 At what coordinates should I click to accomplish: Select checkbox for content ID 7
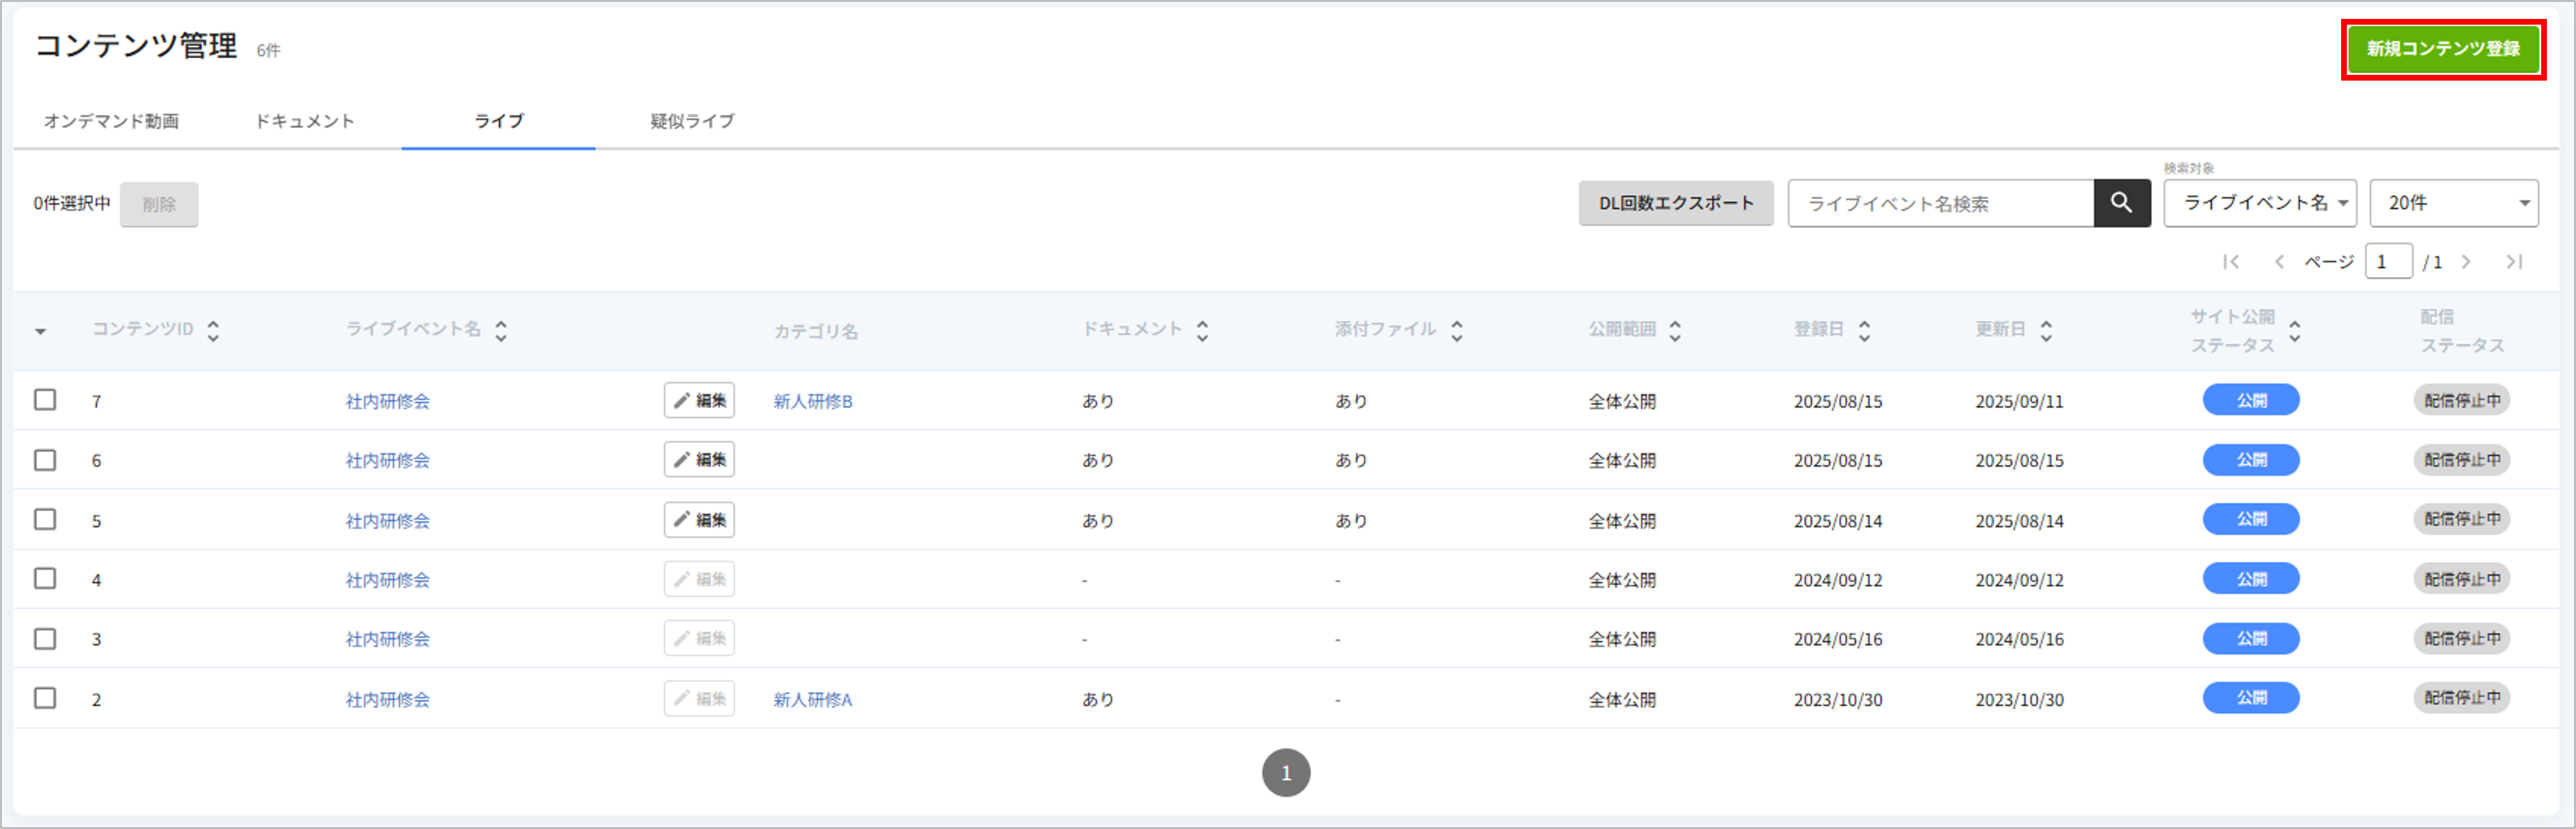tap(45, 400)
